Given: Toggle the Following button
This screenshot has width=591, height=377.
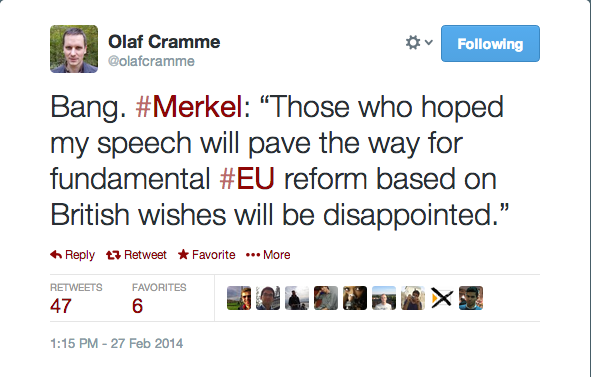Looking at the screenshot, I should [490, 44].
